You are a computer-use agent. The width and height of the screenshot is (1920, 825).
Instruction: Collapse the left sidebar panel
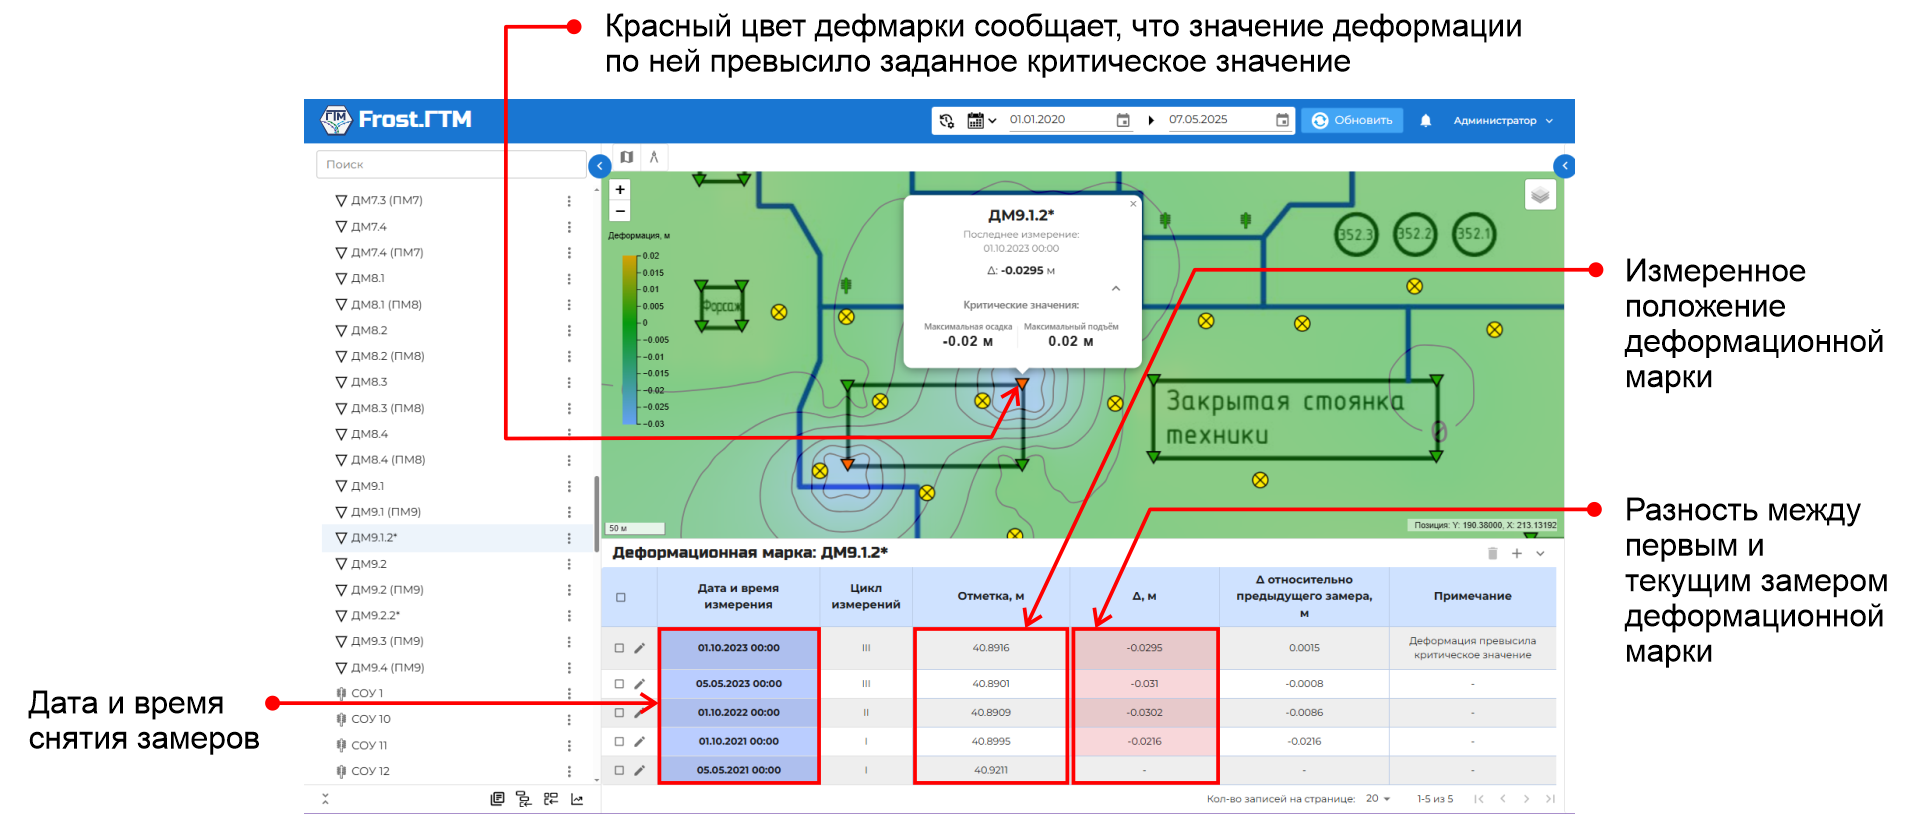point(600,166)
